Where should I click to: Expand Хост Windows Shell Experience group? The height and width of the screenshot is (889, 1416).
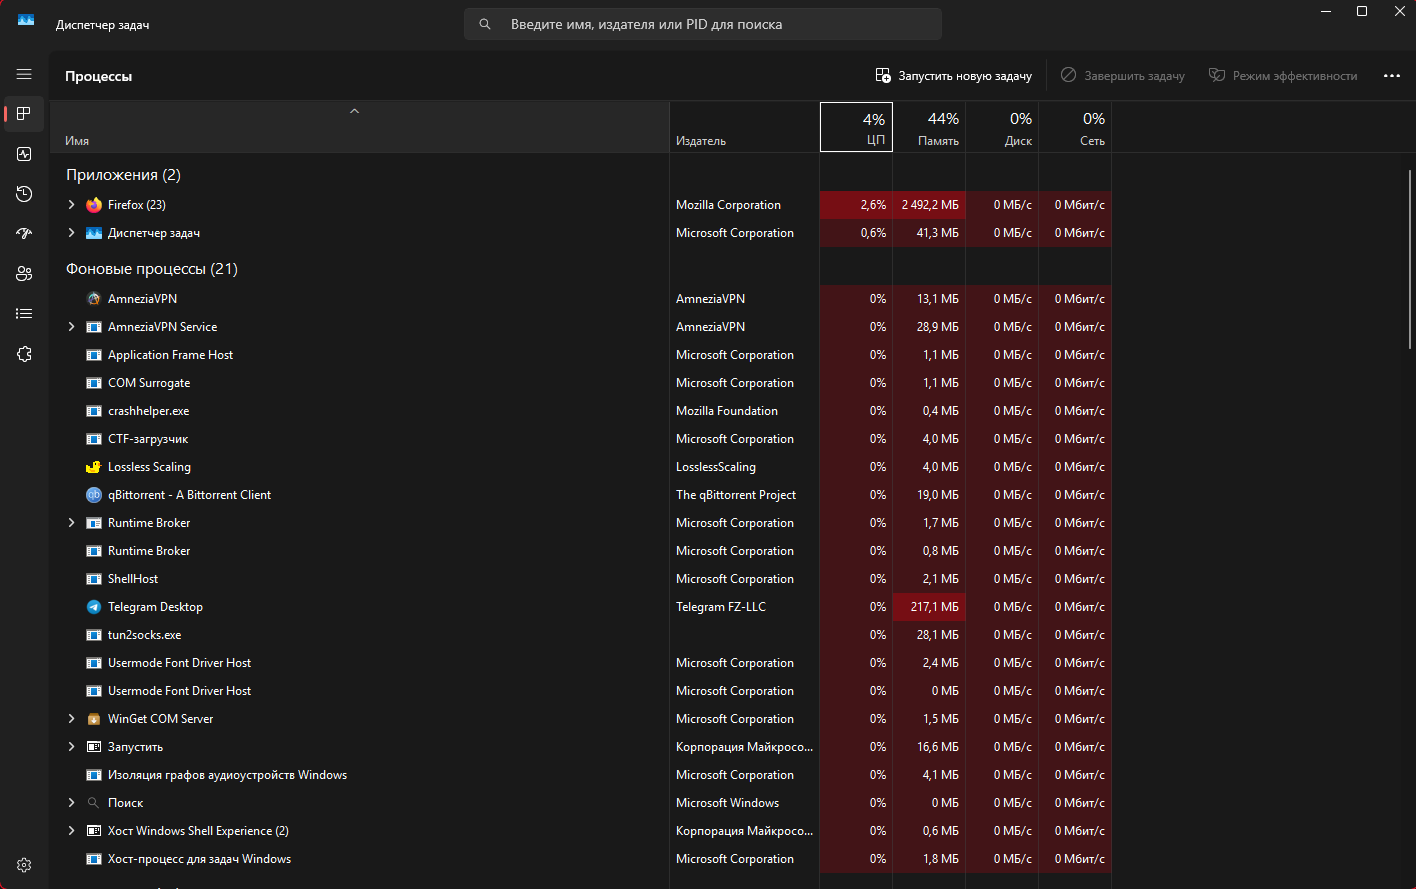coord(71,831)
